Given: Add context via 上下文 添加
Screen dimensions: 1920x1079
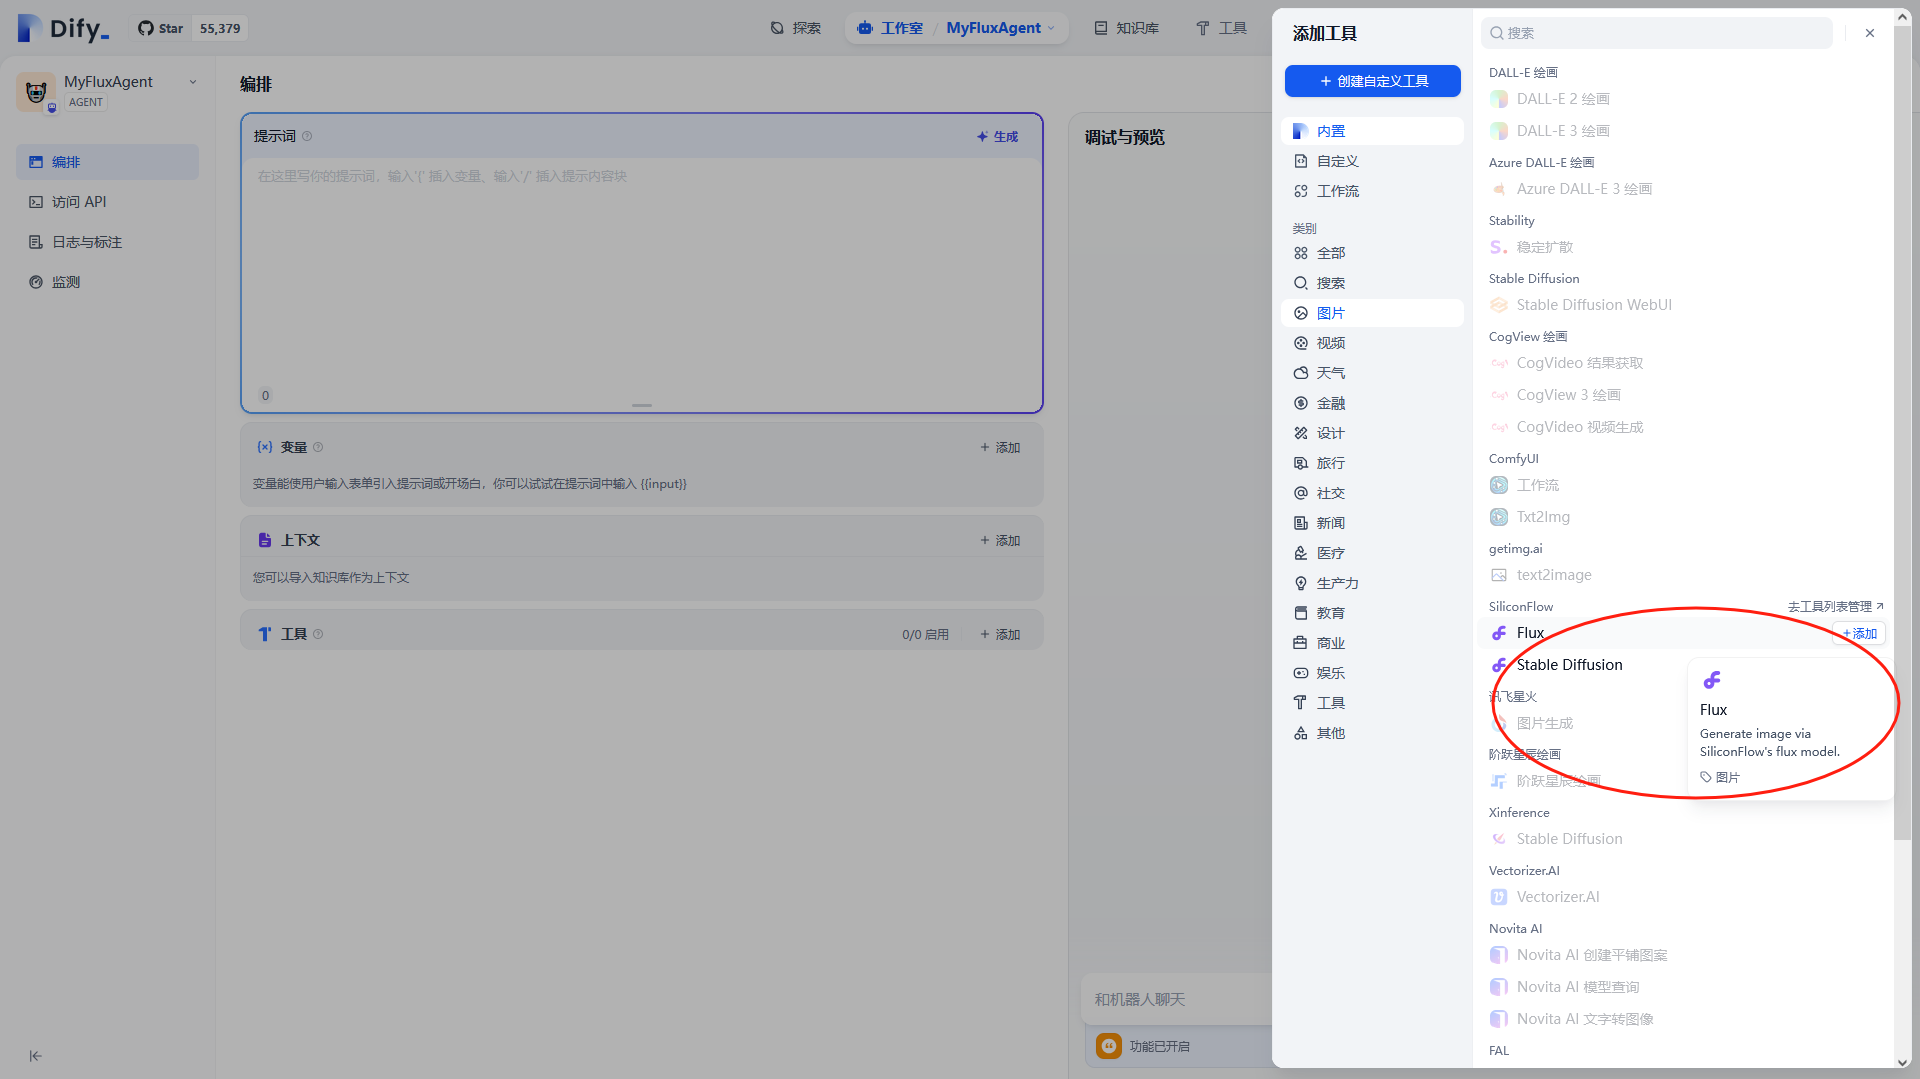Looking at the screenshot, I should (x=1000, y=540).
